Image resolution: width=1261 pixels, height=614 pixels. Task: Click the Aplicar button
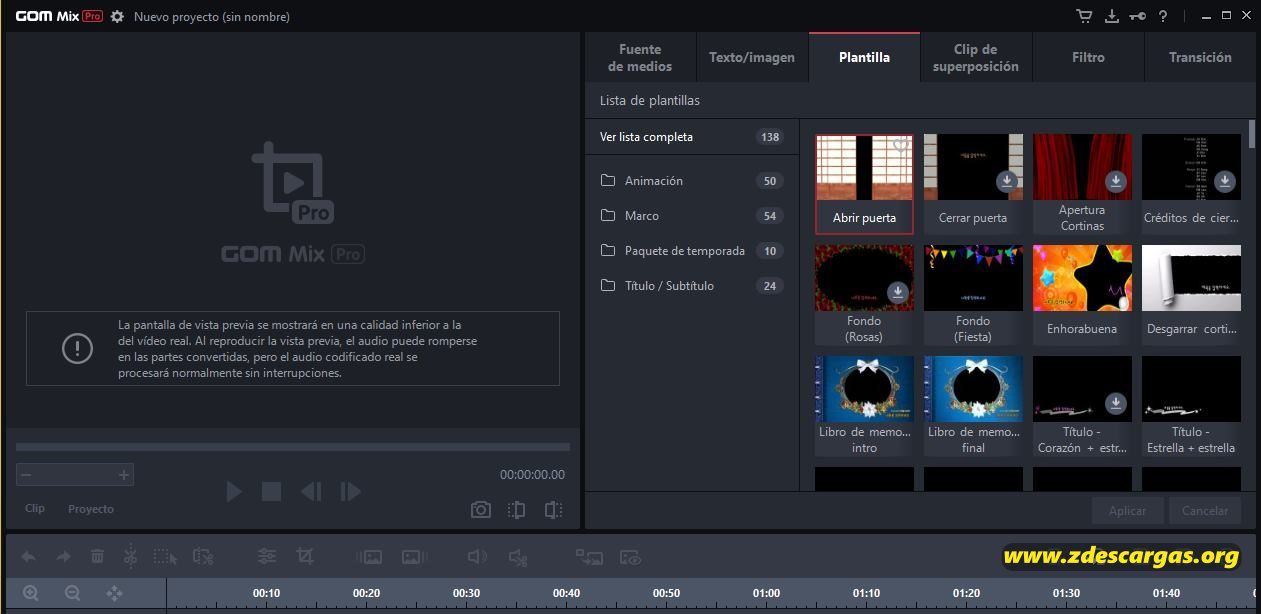tap(1128, 510)
